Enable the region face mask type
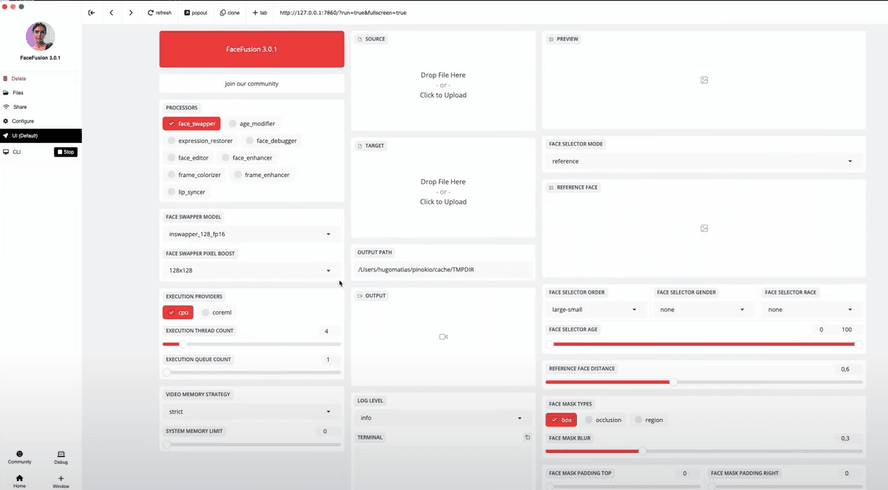This screenshot has width=888, height=490. (x=649, y=420)
